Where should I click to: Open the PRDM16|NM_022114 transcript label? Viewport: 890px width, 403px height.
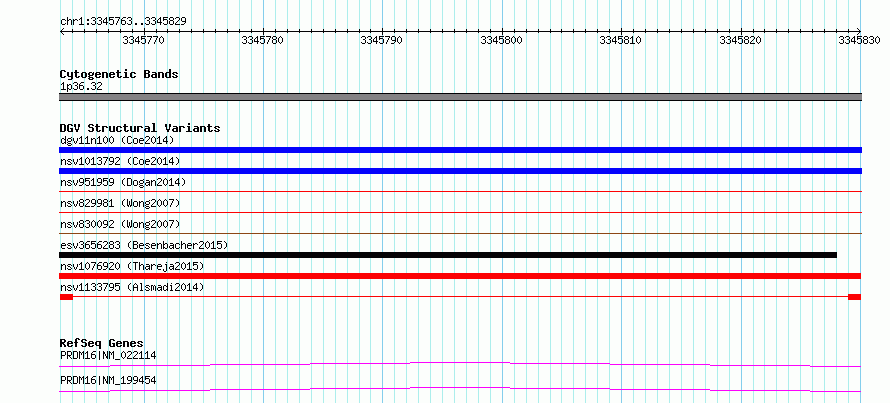[x=108, y=355]
